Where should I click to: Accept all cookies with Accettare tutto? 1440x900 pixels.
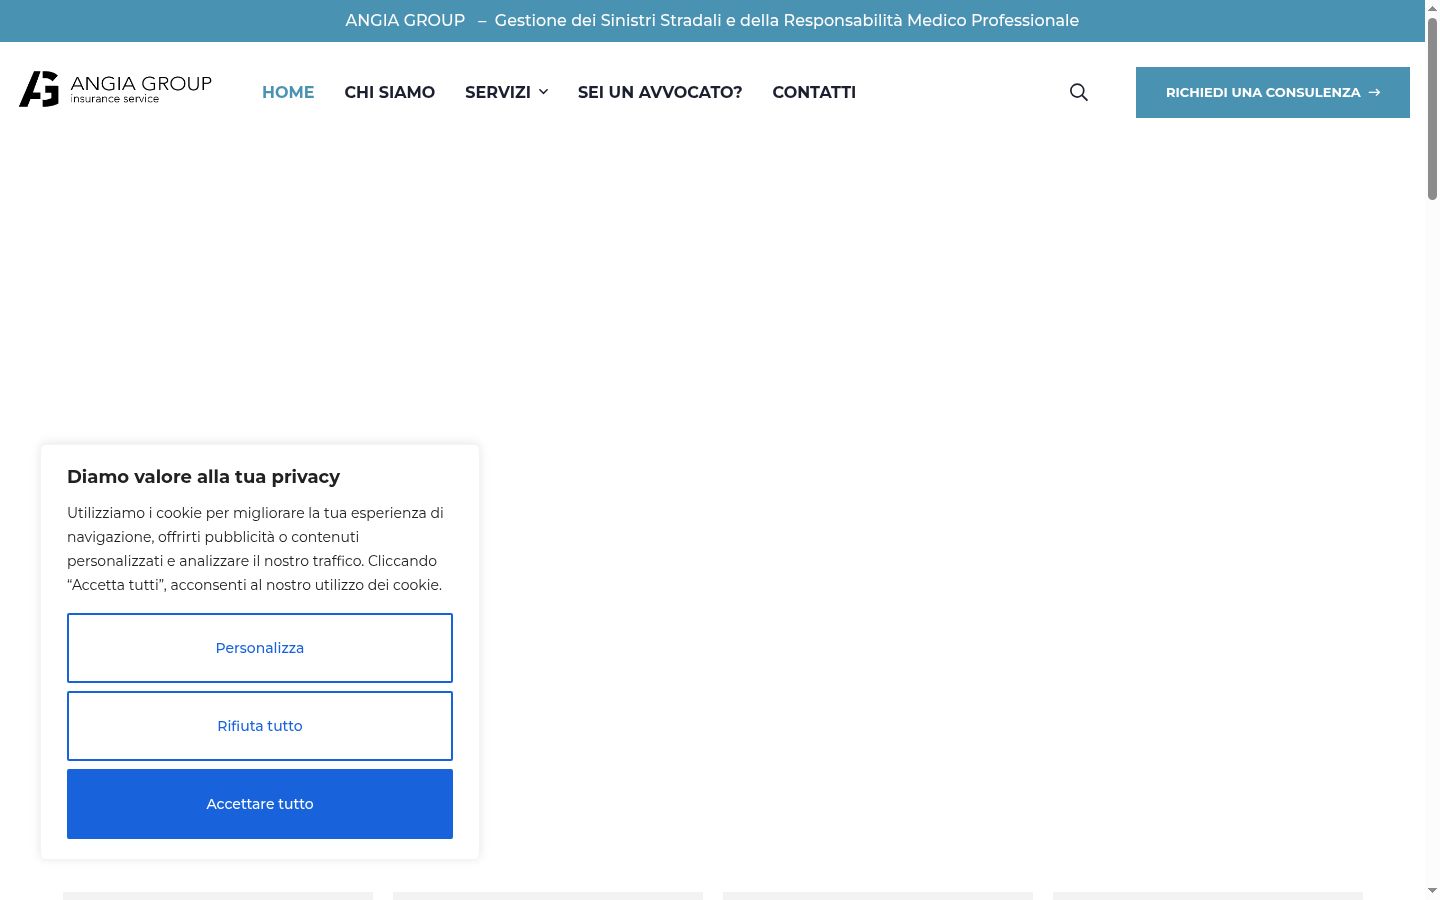pyautogui.click(x=260, y=804)
